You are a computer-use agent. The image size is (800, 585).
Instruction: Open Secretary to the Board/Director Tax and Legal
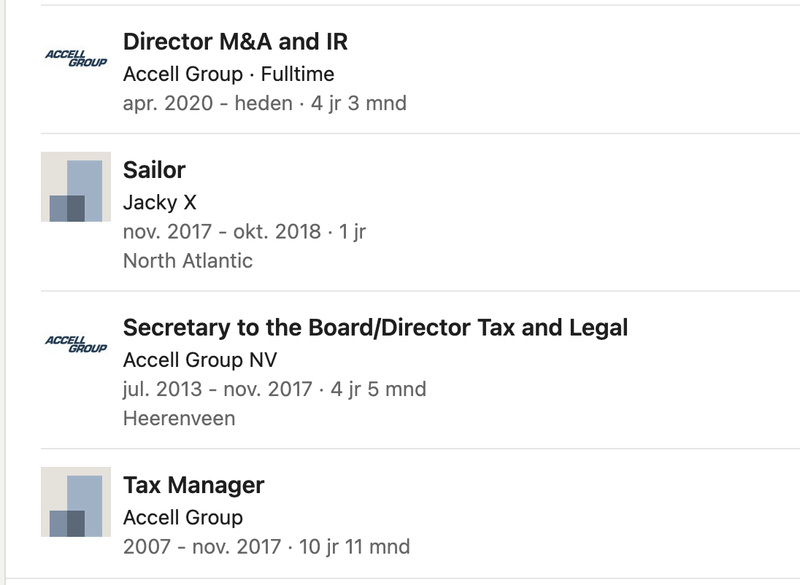(376, 327)
